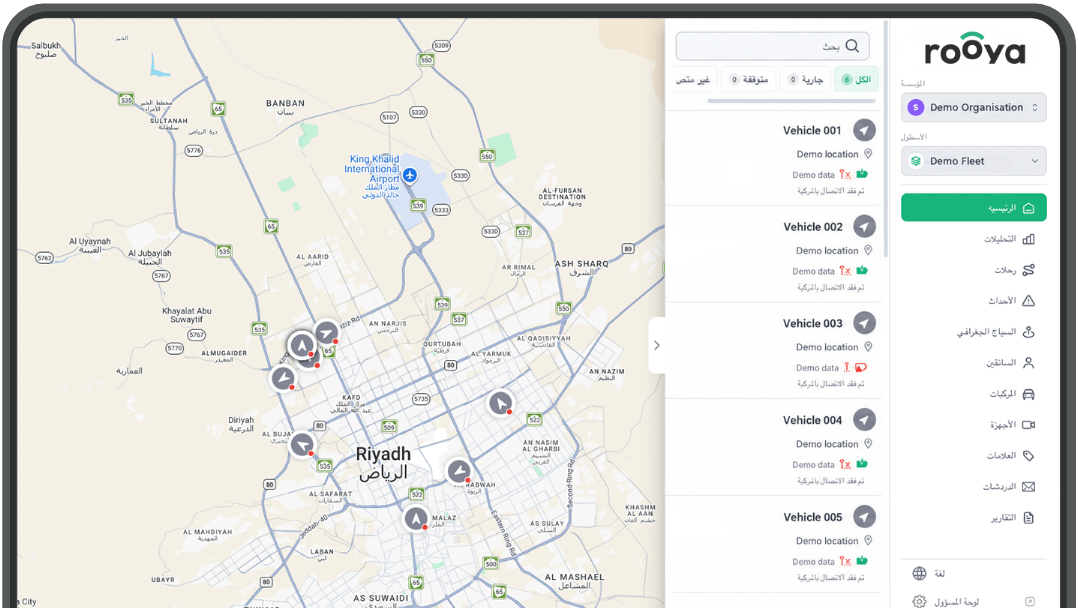1078x608 pixels.
Task: Select السائقين drivers in the sidebar
Action: pos(1011,362)
